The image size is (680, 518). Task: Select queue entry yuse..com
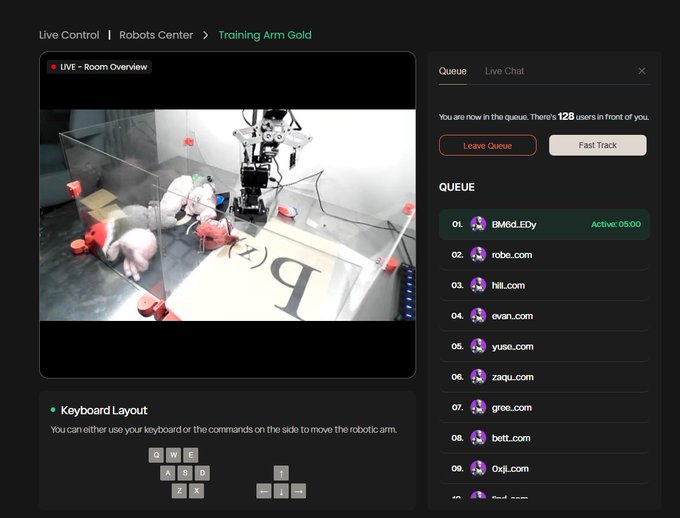[545, 347]
